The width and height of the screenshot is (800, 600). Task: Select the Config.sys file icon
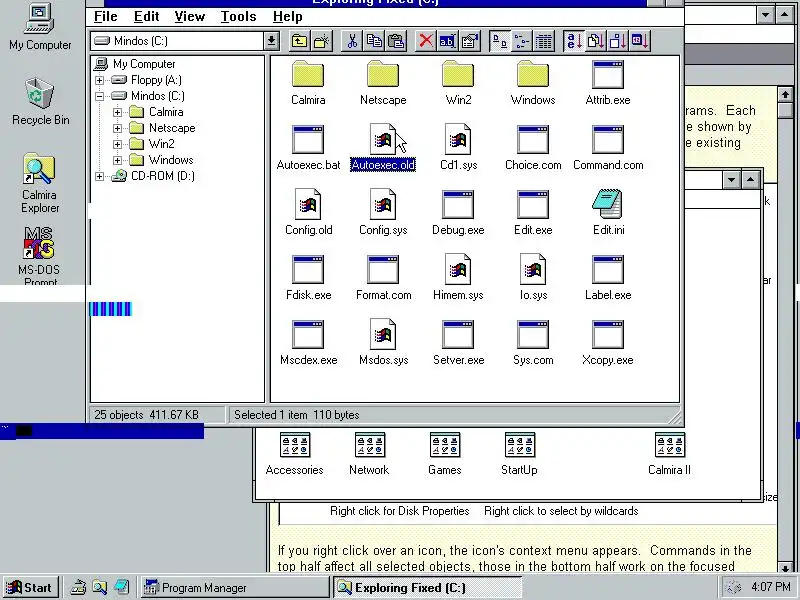pos(383,213)
